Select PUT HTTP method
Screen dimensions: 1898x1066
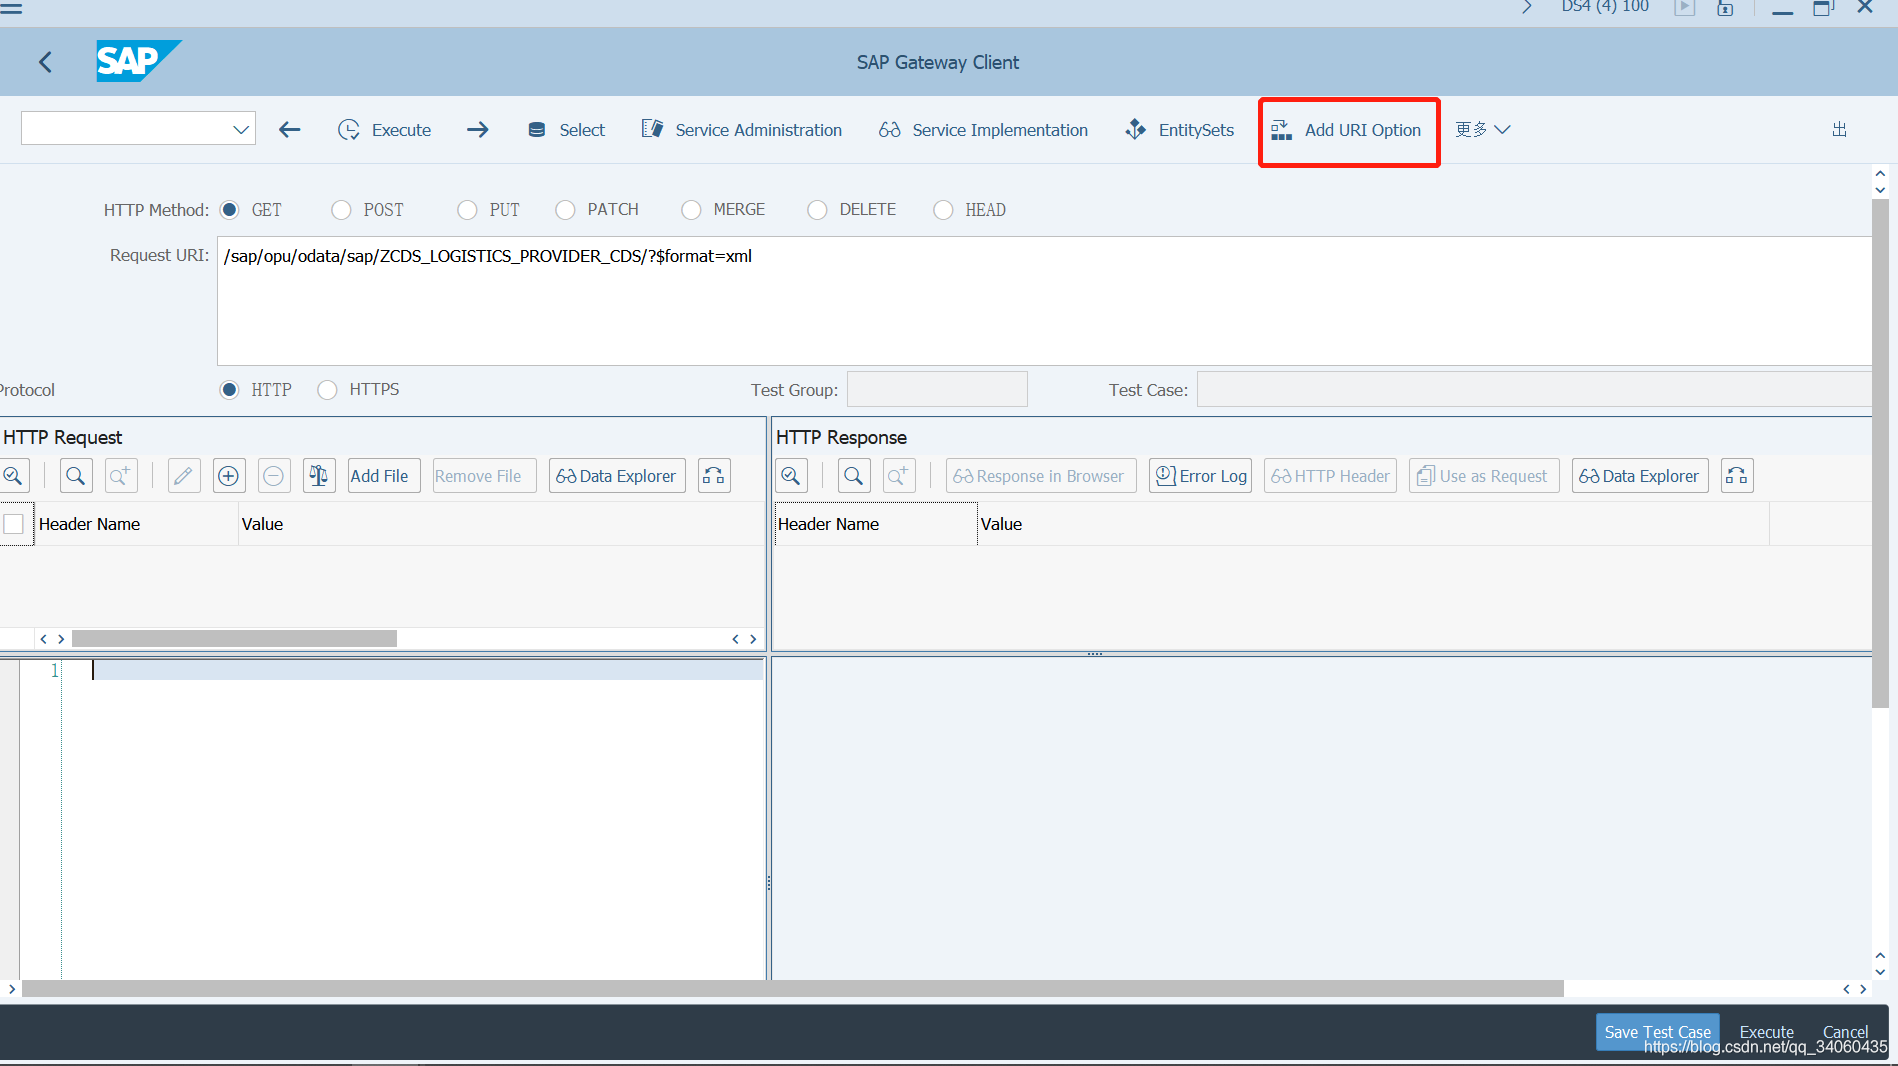pyautogui.click(x=467, y=210)
